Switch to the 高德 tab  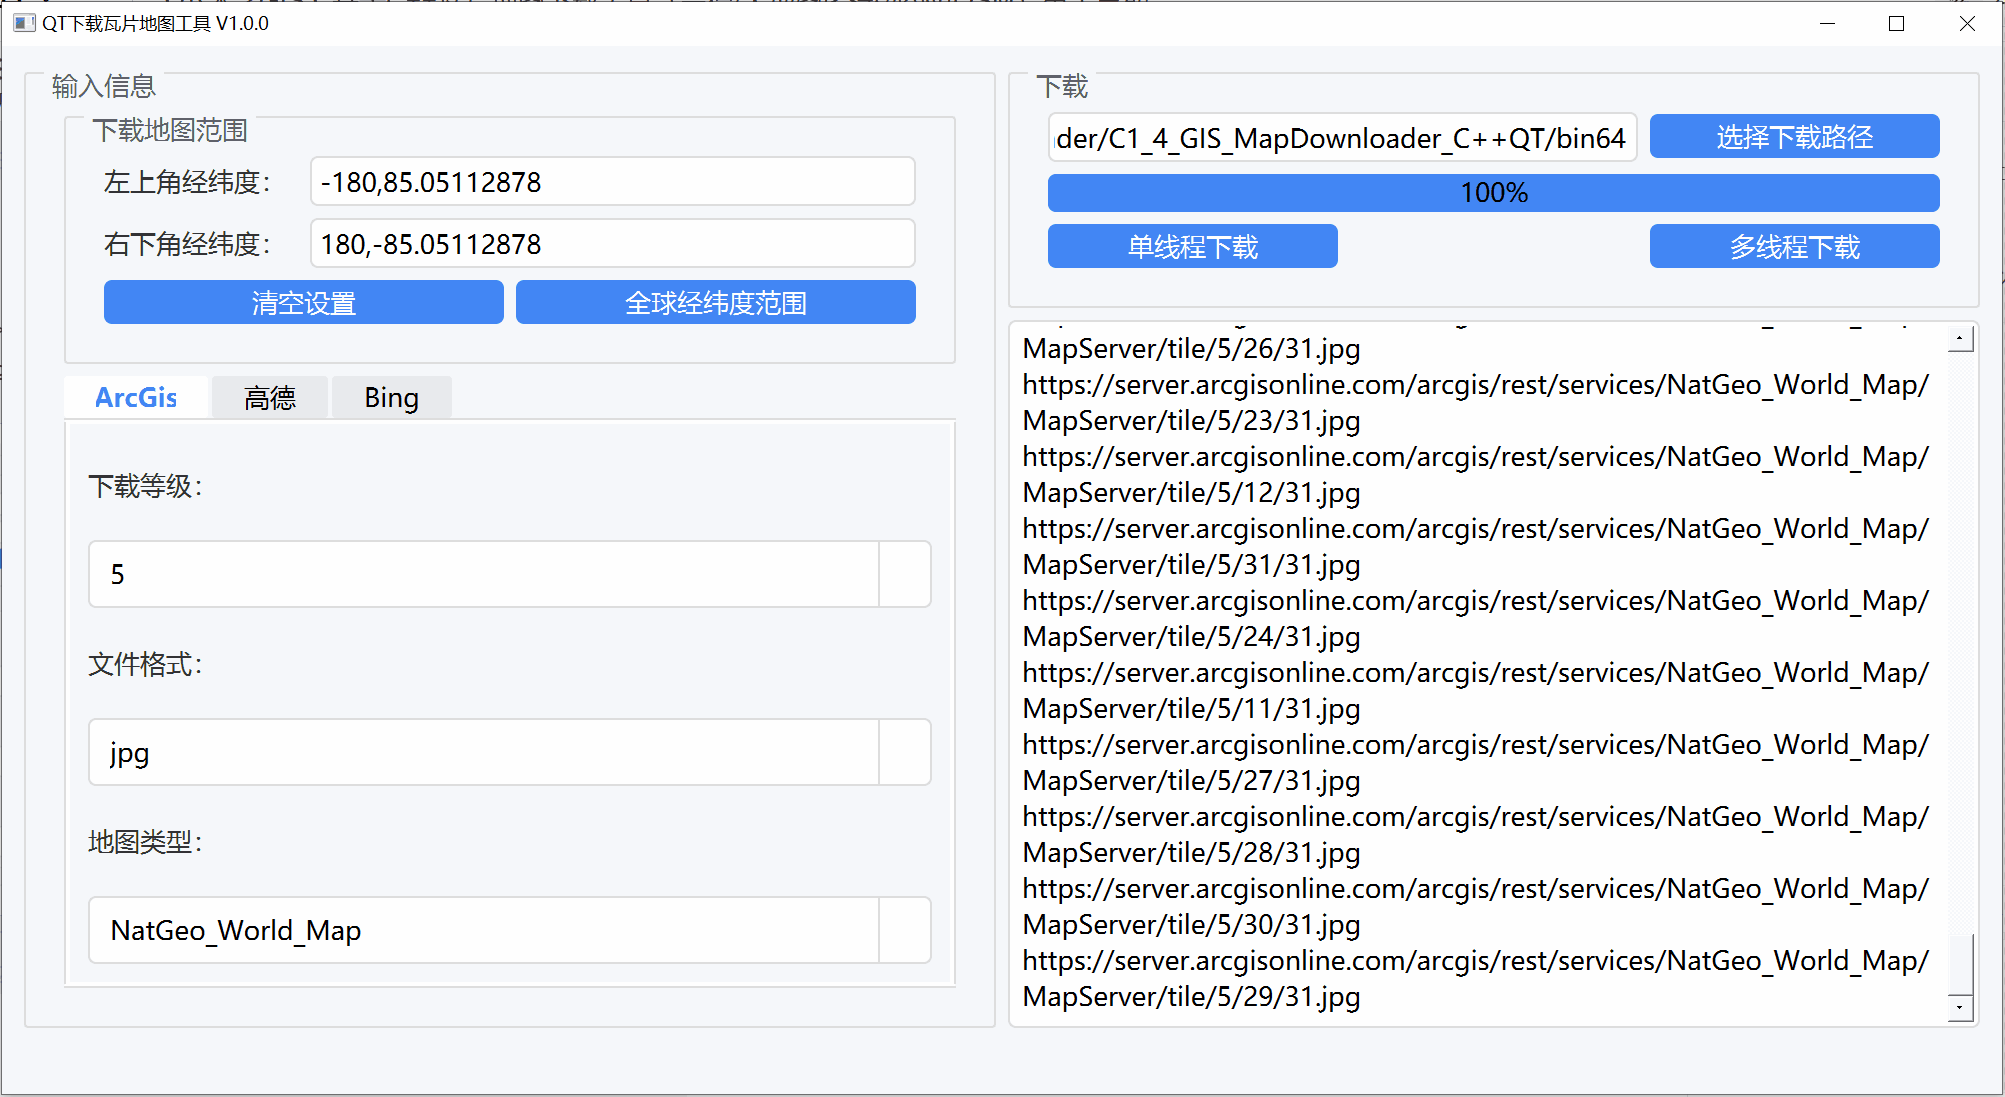[x=270, y=398]
